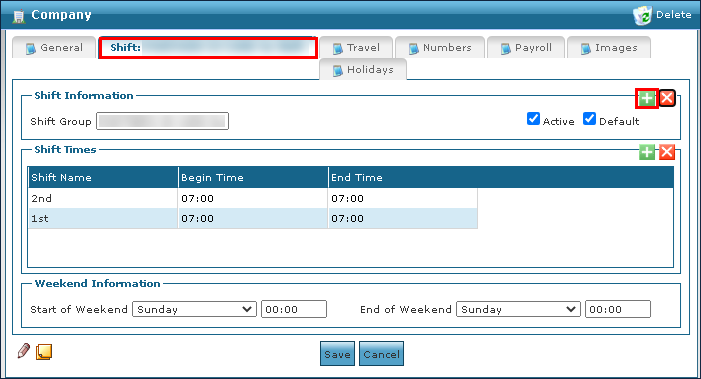Open the Holidays tab
Screen dimensions: 701x379
(363, 70)
